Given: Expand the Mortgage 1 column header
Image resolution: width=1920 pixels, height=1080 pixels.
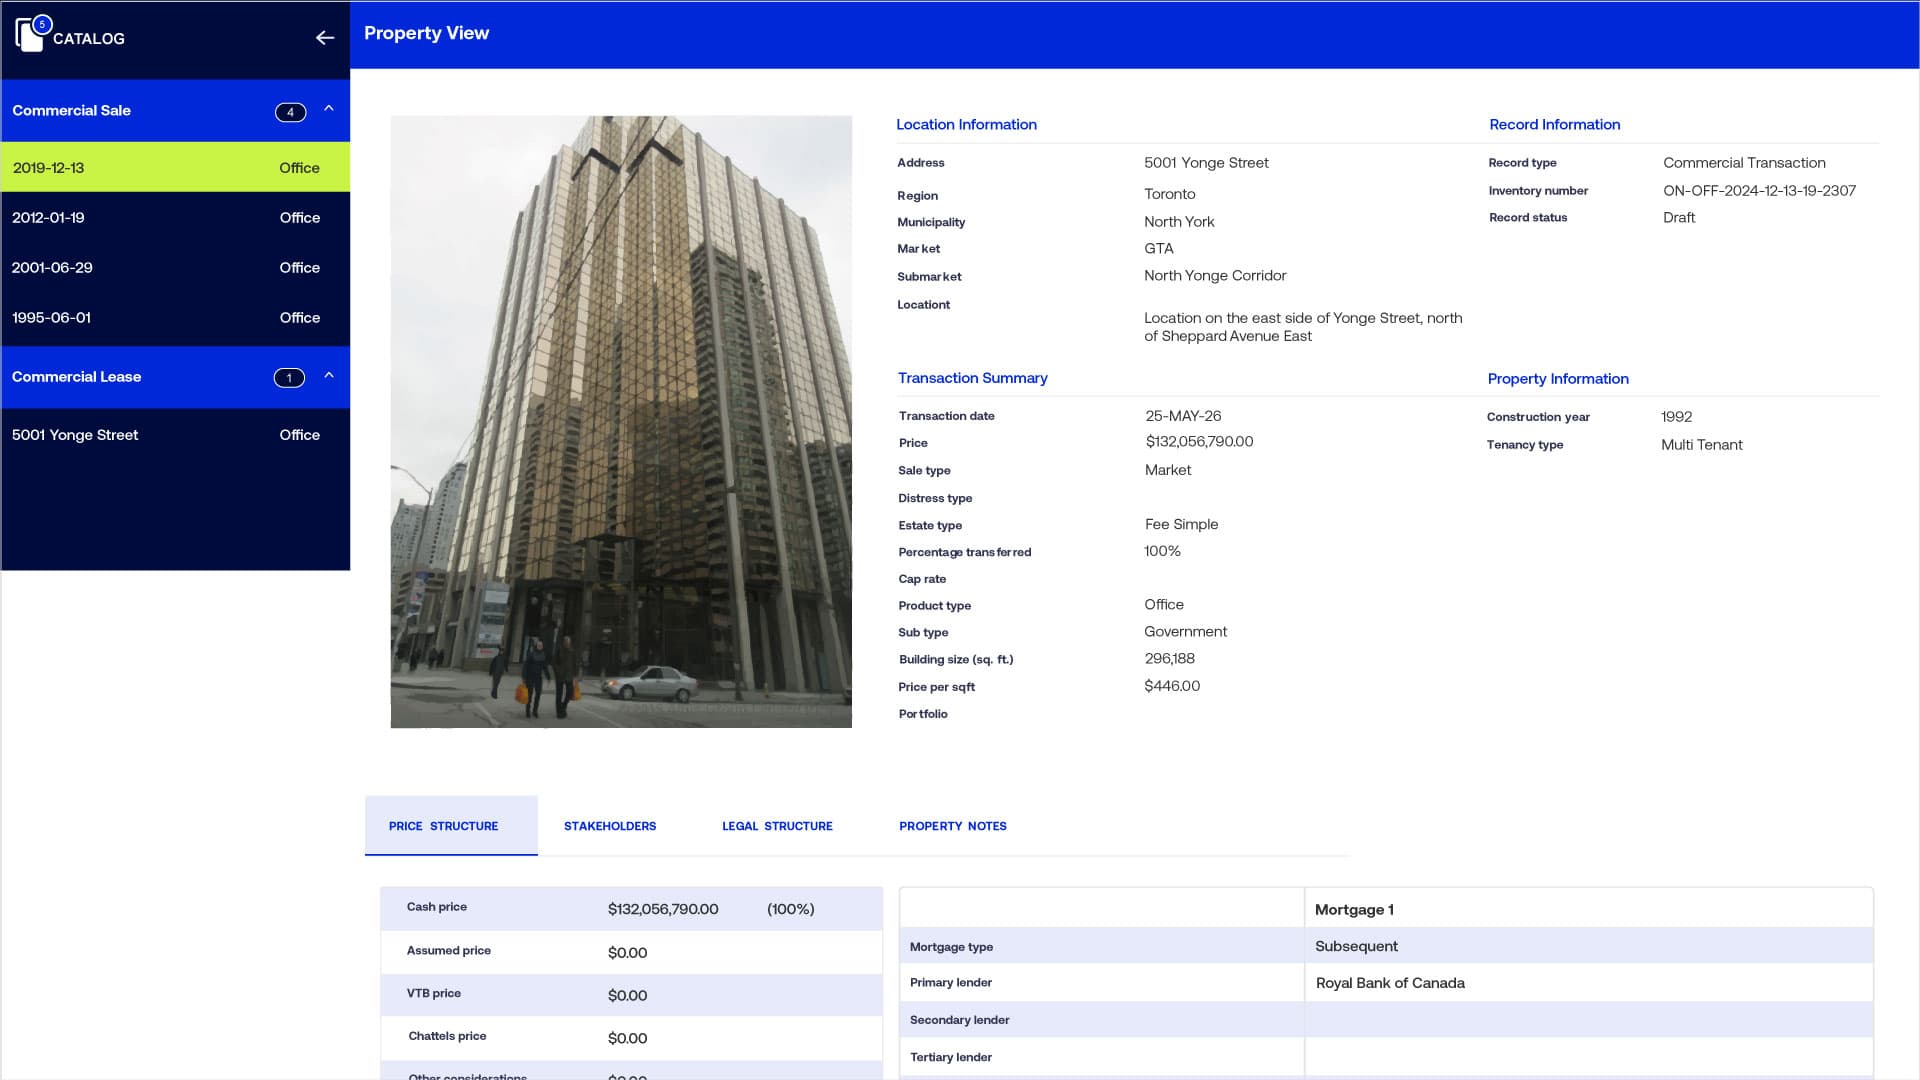Looking at the screenshot, I should (x=1354, y=910).
